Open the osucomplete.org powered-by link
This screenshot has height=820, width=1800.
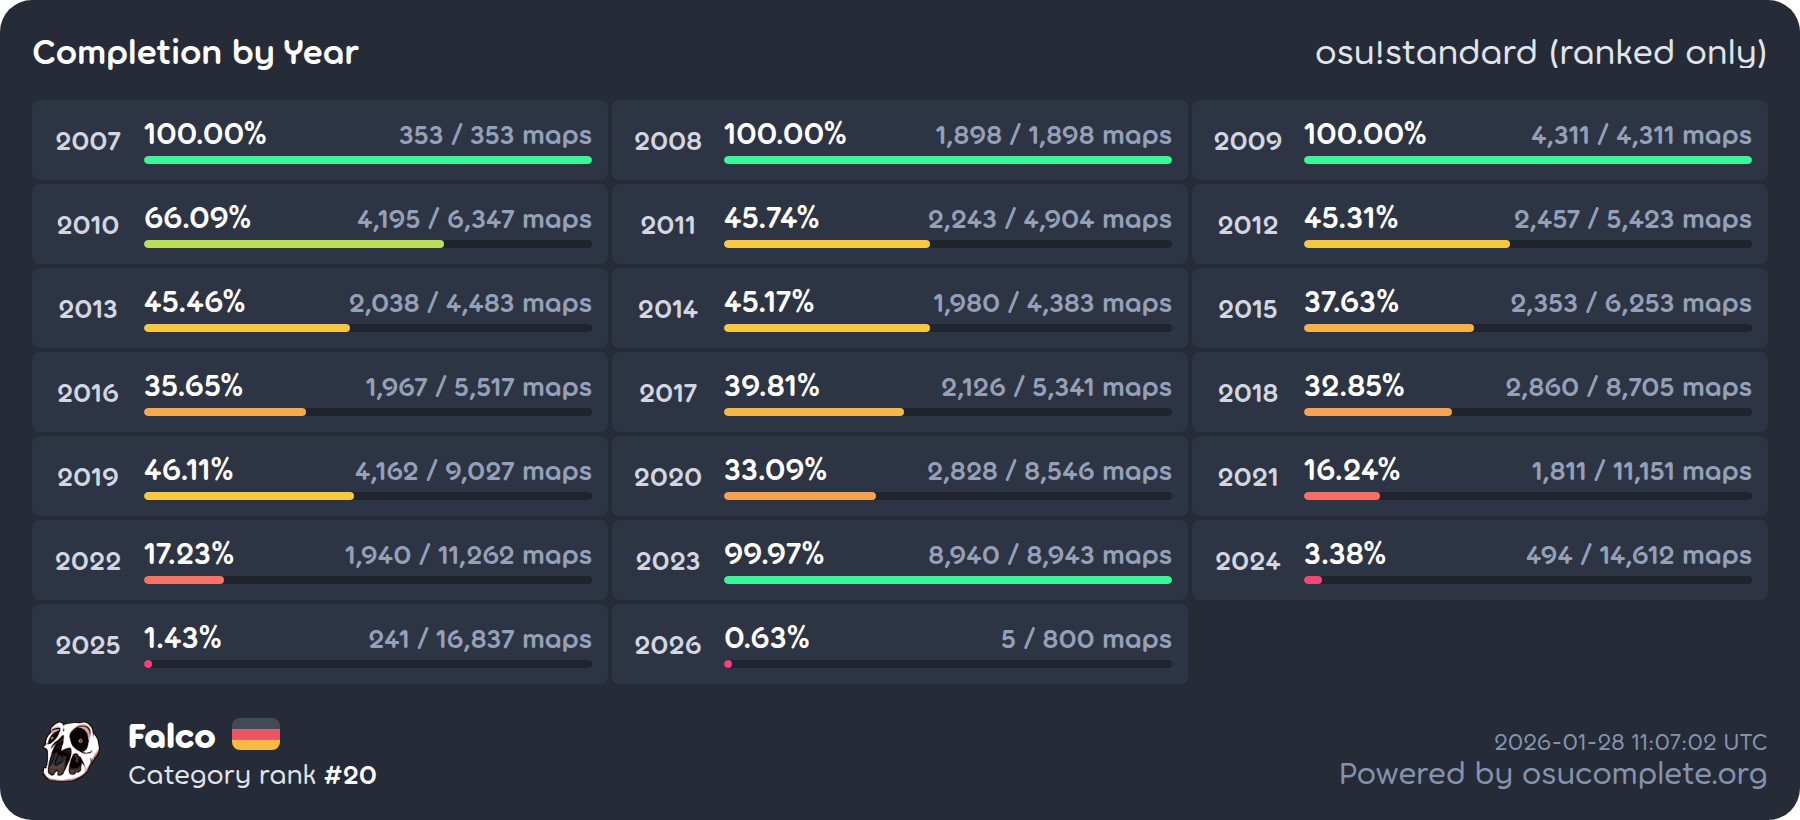(1552, 774)
